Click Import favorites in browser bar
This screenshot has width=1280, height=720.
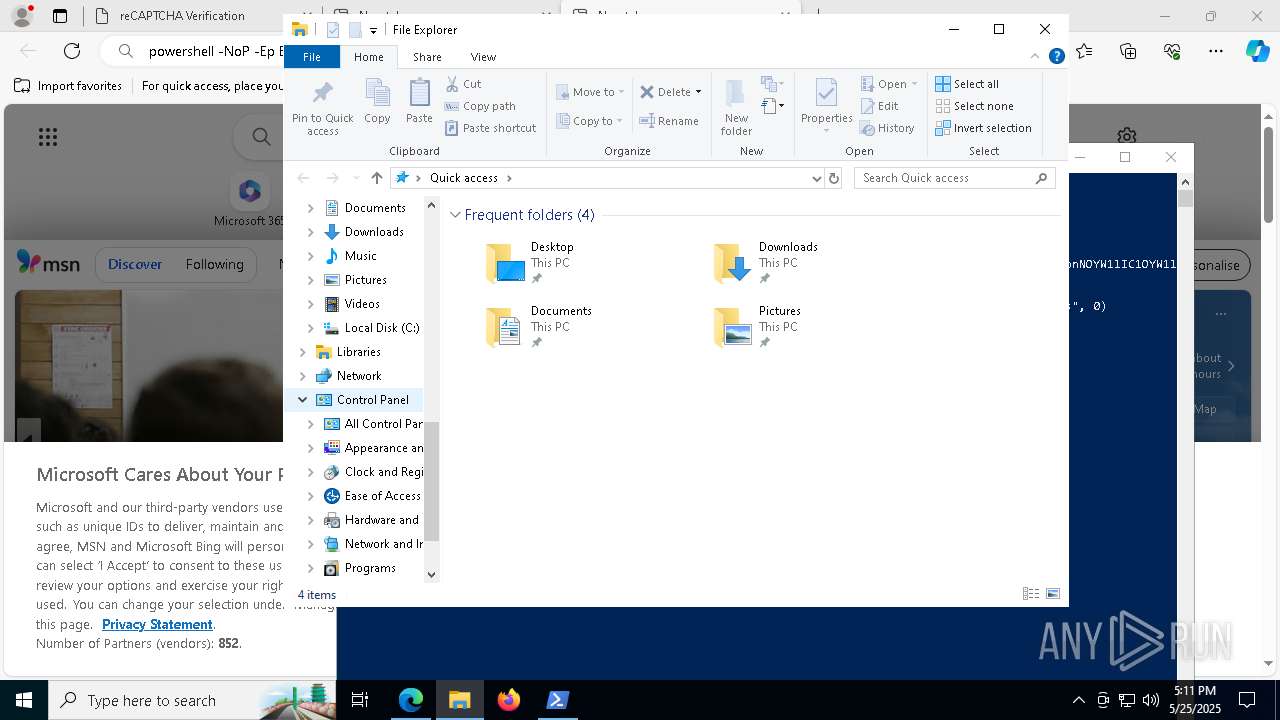point(68,86)
